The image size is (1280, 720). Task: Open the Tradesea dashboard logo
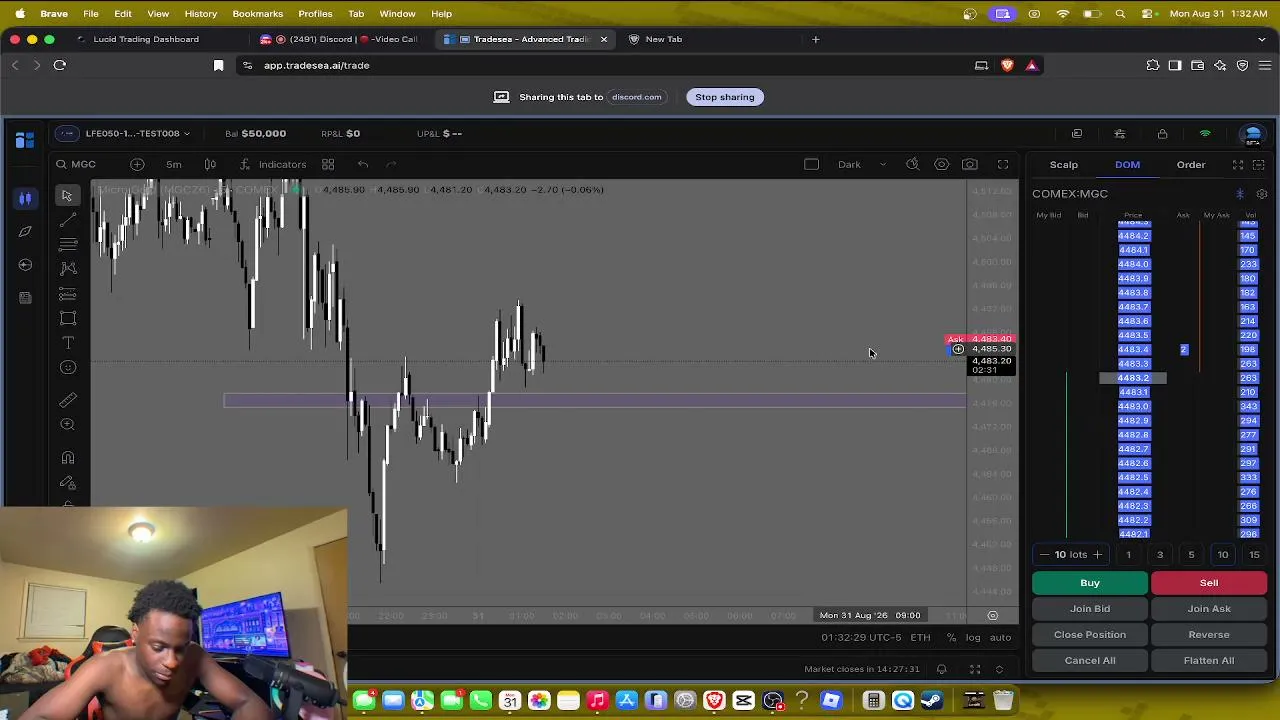click(25, 138)
